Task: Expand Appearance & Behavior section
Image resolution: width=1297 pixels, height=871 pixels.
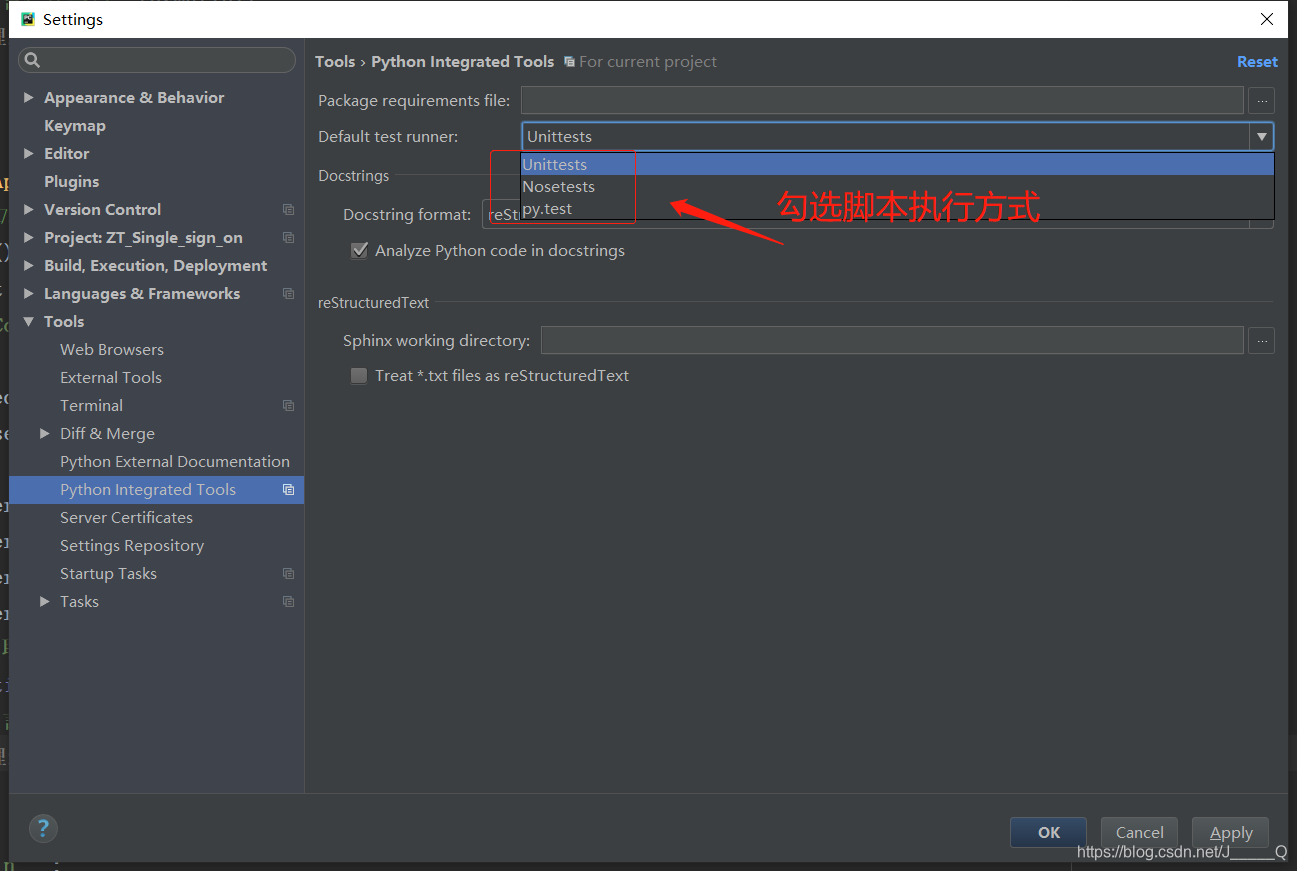Action: point(29,98)
